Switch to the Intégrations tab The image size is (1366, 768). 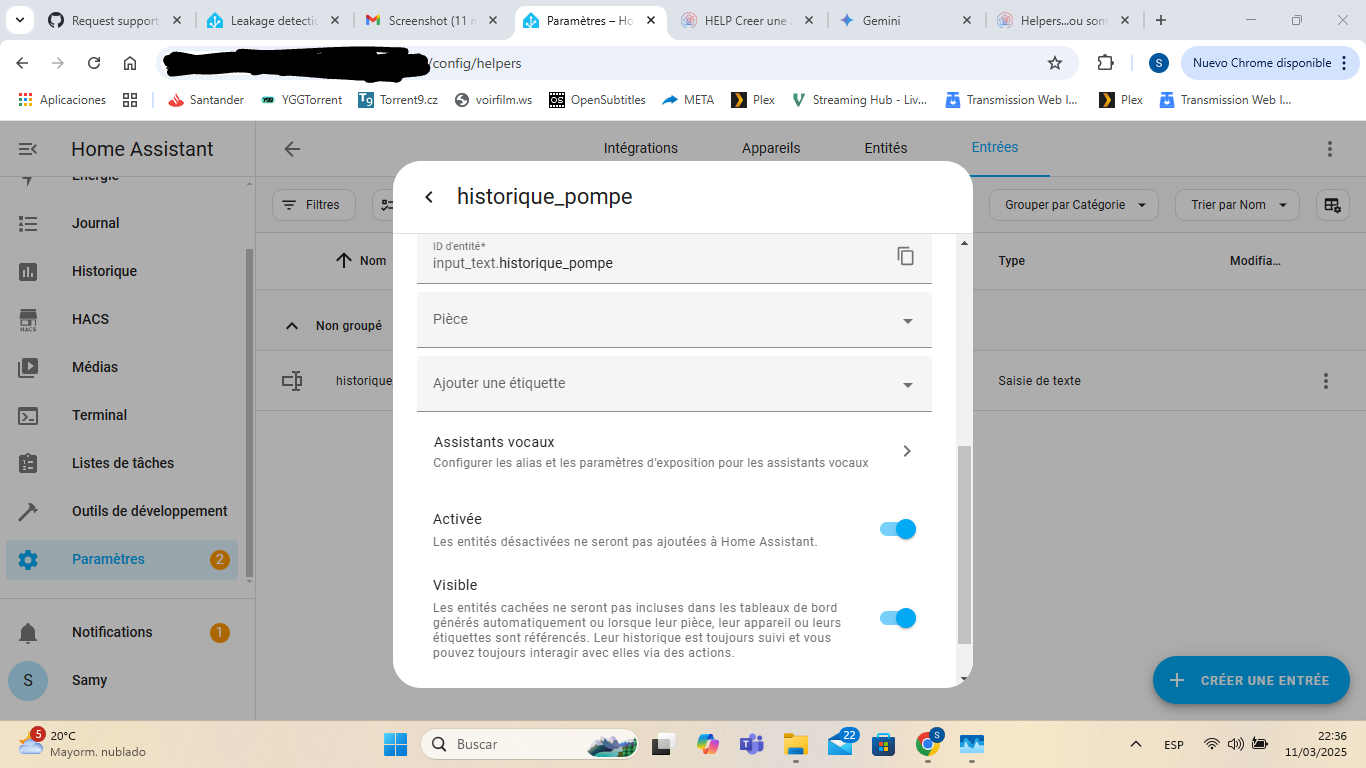click(640, 148)
